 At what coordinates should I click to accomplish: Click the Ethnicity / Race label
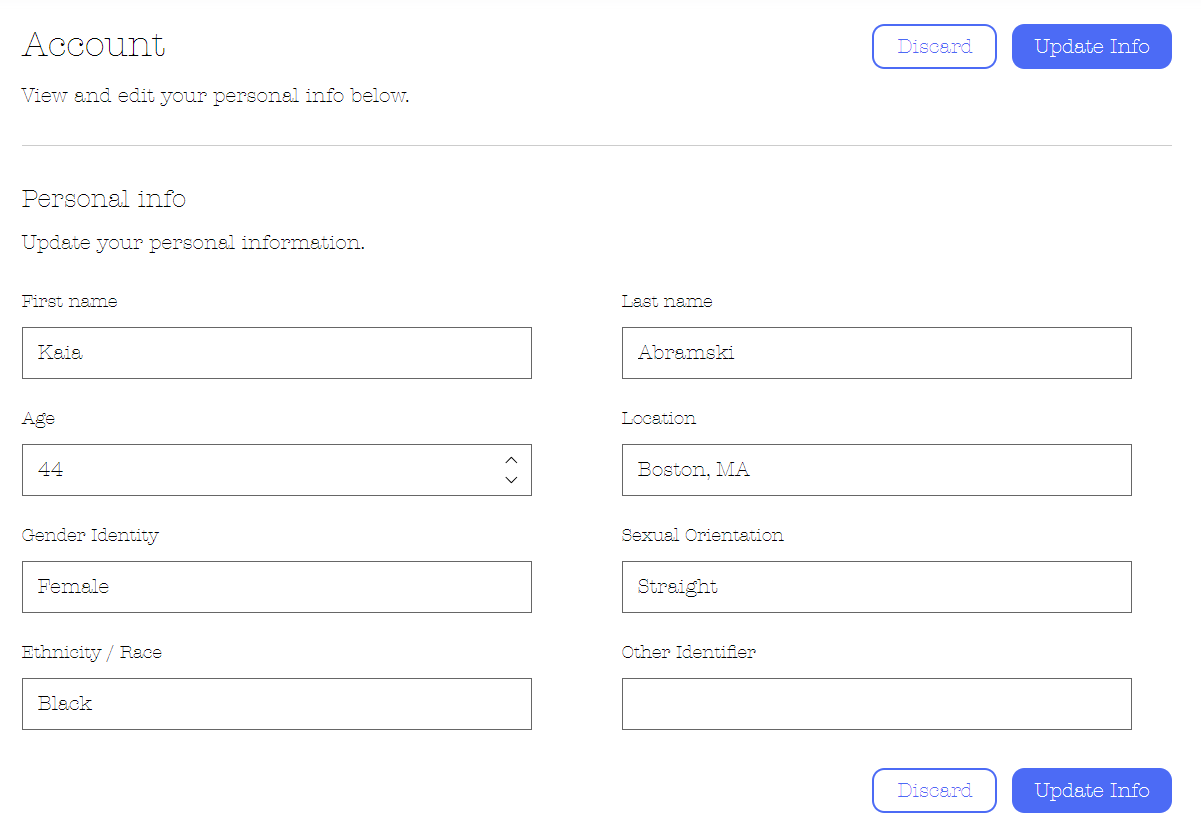point(92,652)
